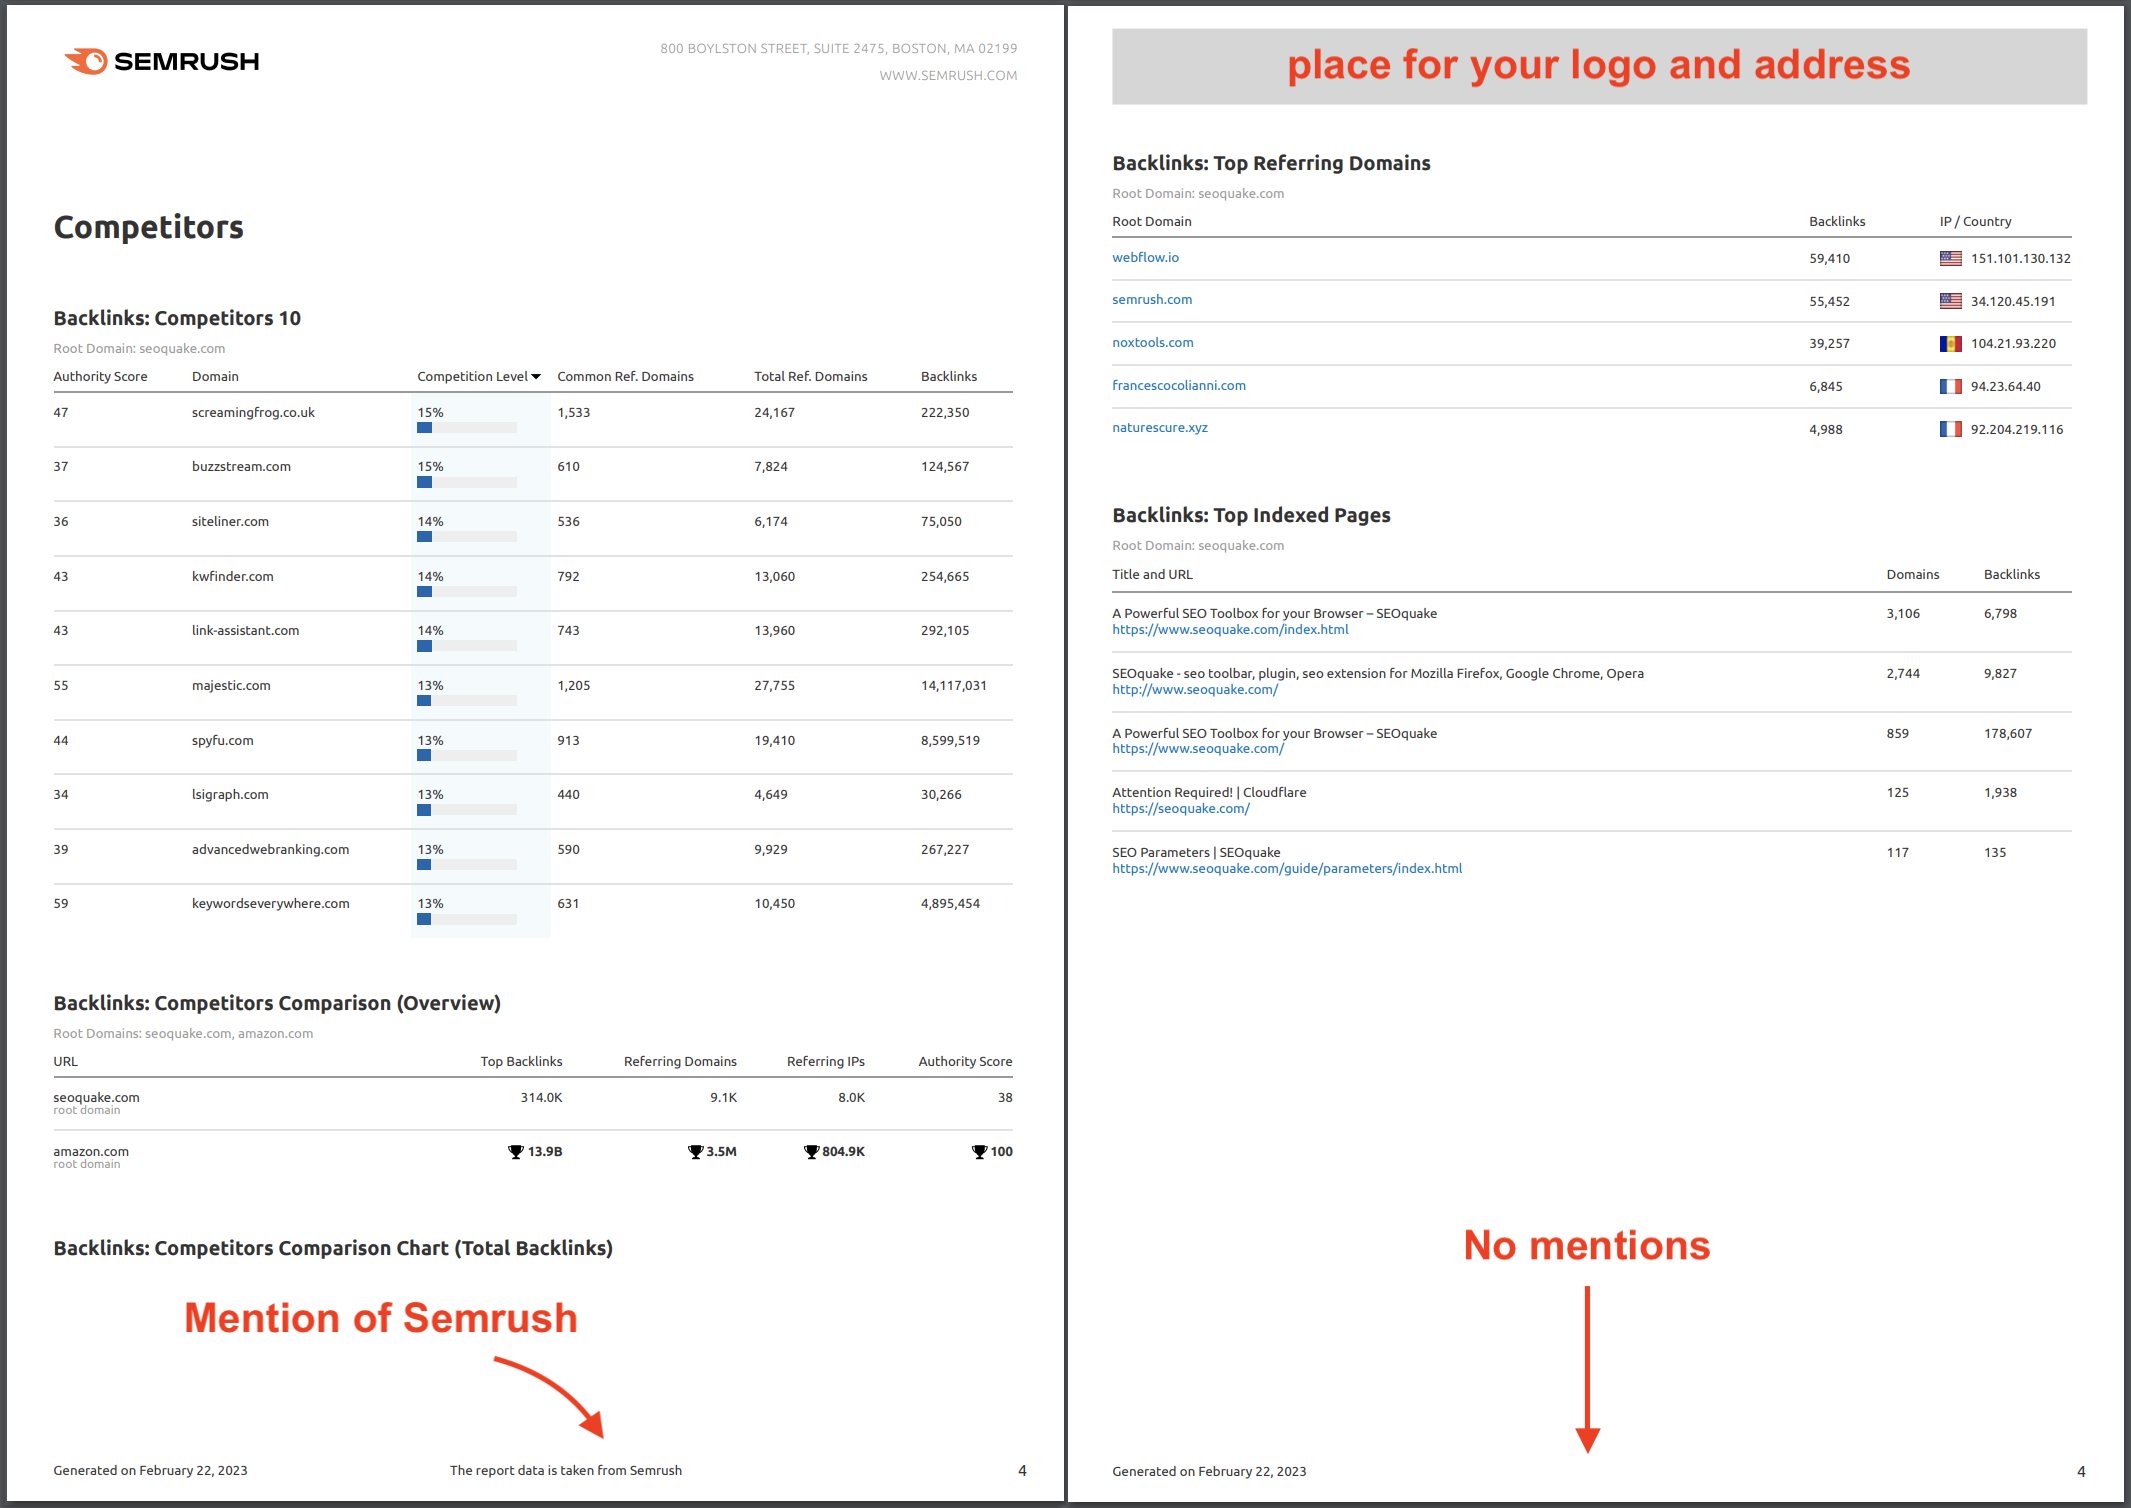Click the 'SEO Parameters | SEOquake' page title
This screenshot has width=2131, height=1508.
pos(1196,852)
